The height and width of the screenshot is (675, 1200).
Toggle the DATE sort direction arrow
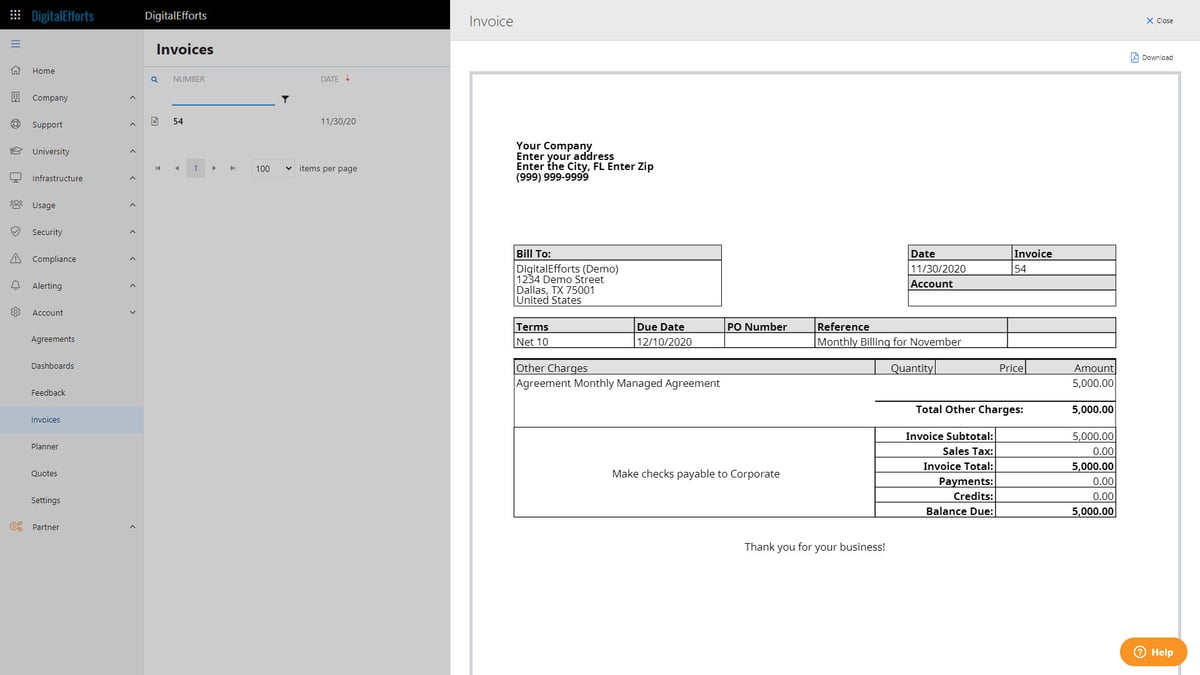[x=347, y=78]
